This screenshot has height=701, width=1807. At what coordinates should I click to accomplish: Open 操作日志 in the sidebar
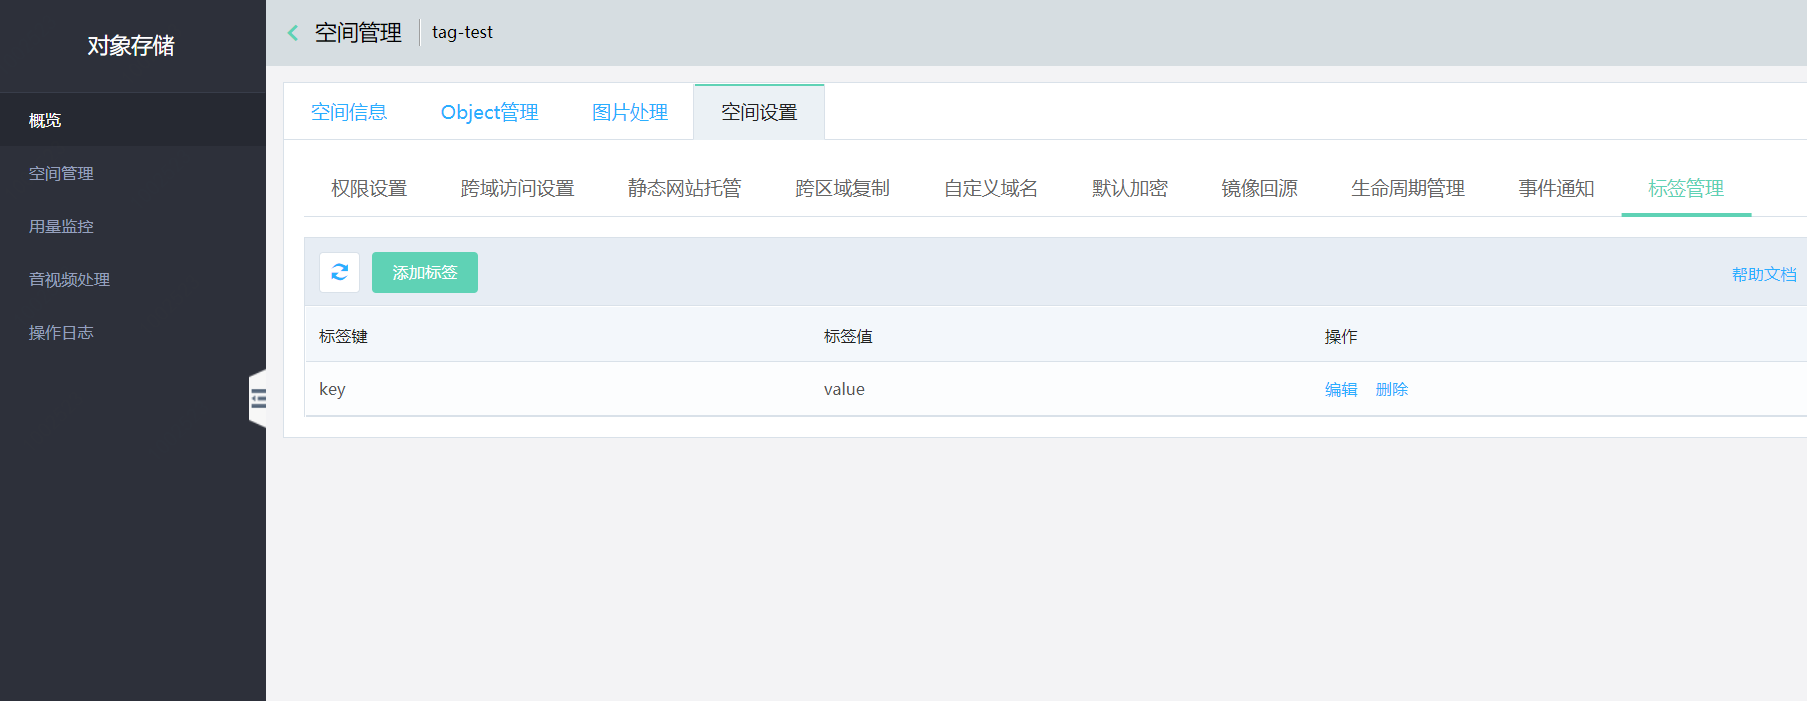(x=133, y=332)
